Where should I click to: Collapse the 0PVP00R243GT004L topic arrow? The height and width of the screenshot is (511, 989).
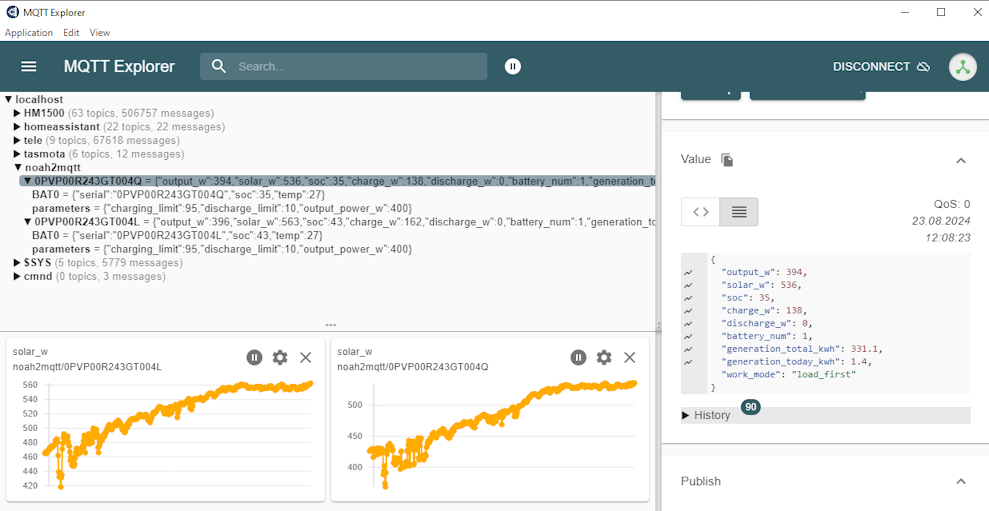[27, 222]
